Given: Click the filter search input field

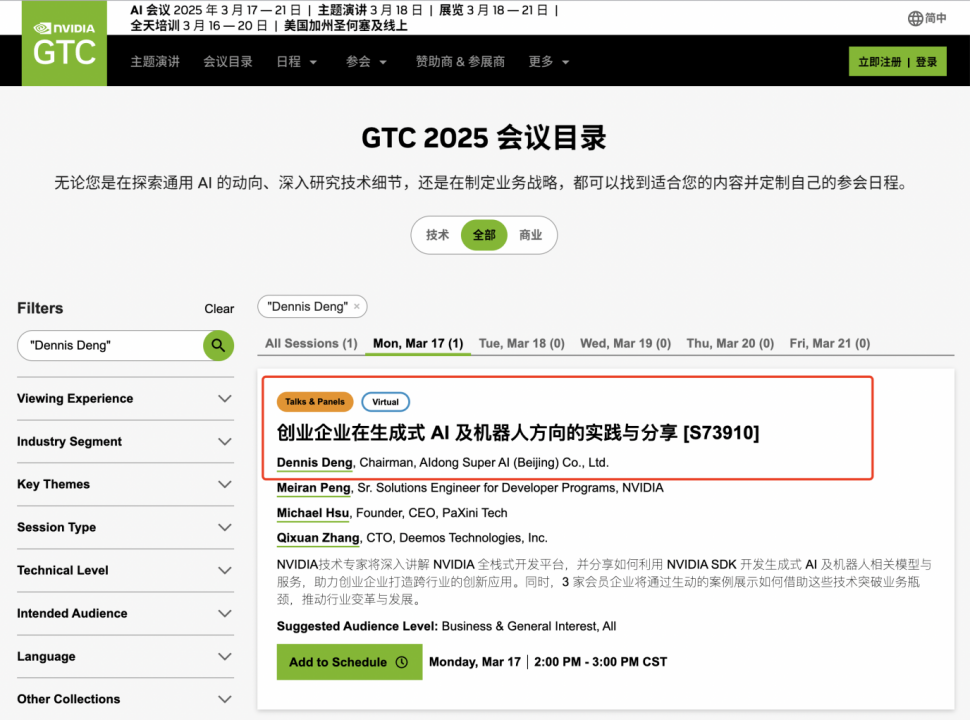Looking at the screenshot, I should pyautogui.click(x=110, y=346).
